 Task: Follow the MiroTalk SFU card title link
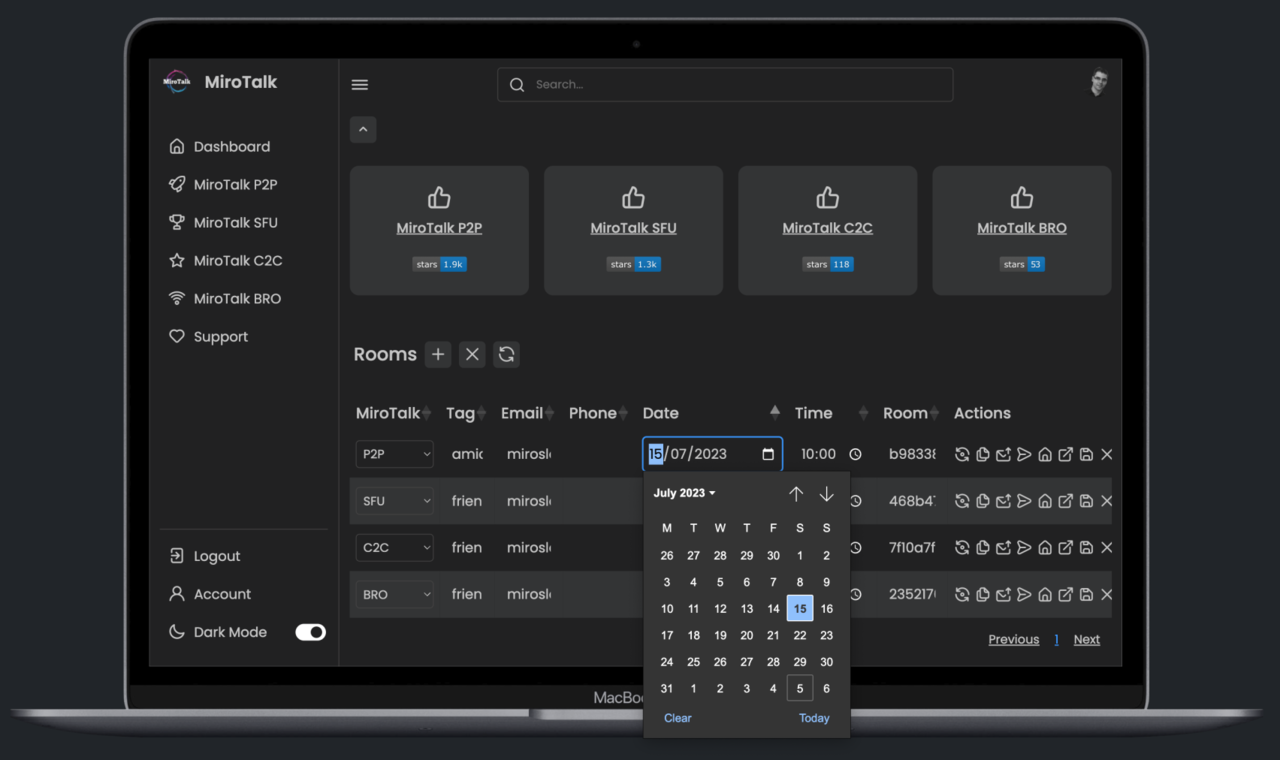point(633,228)
